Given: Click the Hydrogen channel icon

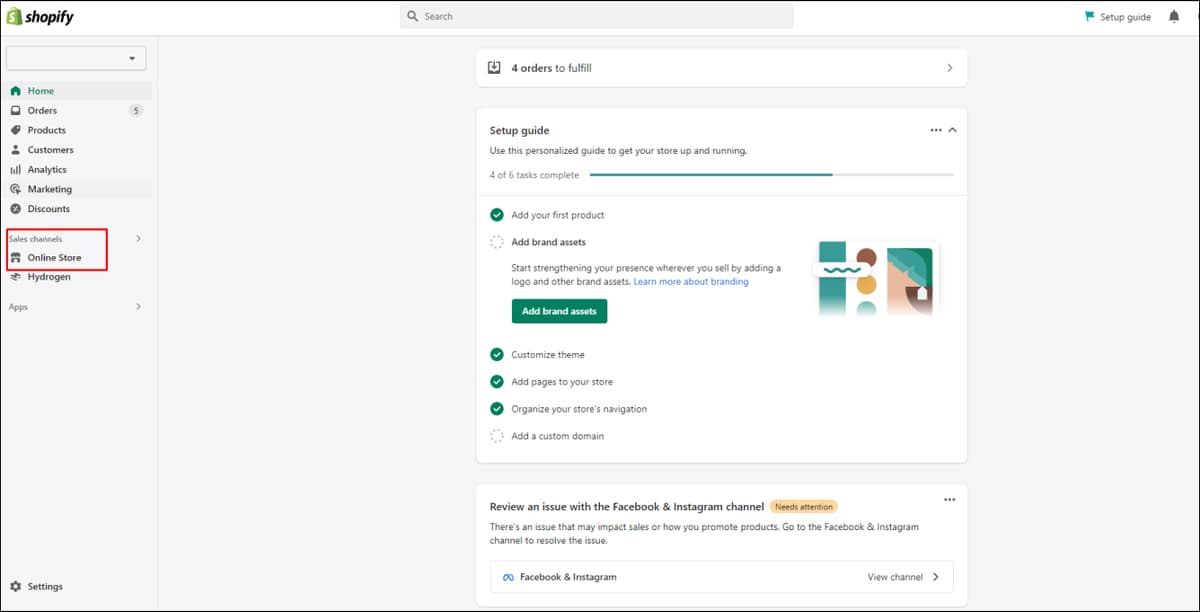Looking at the screenshot, I should click(15, 277).
